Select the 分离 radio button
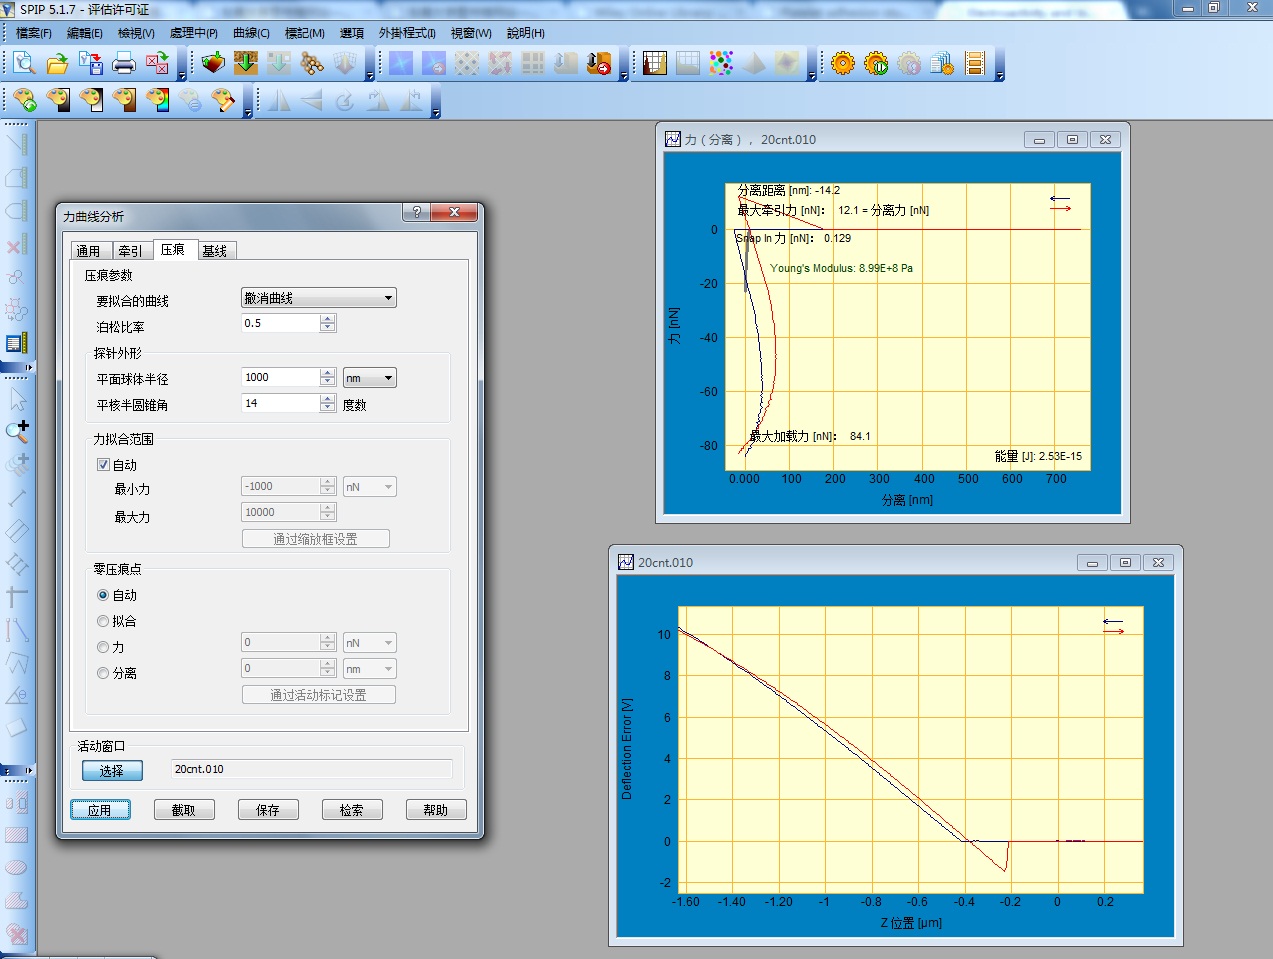1273x959 pixels. pyautogui.click(x=103, y=673)
